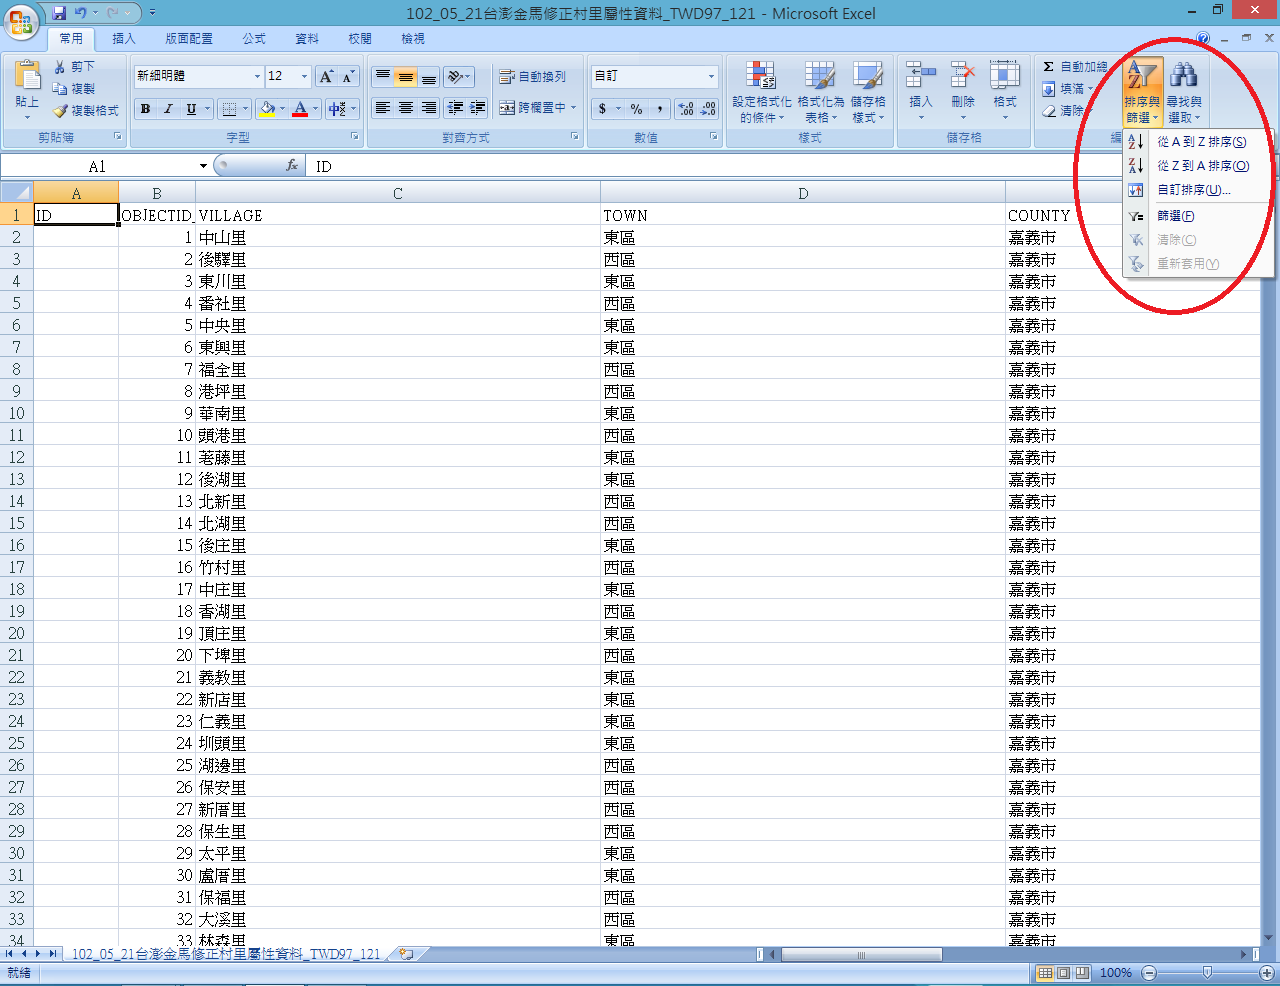Viewport: 1280px width, 986px height.
Task: Click the yellow fill color swatch
Action: [267, 109]
